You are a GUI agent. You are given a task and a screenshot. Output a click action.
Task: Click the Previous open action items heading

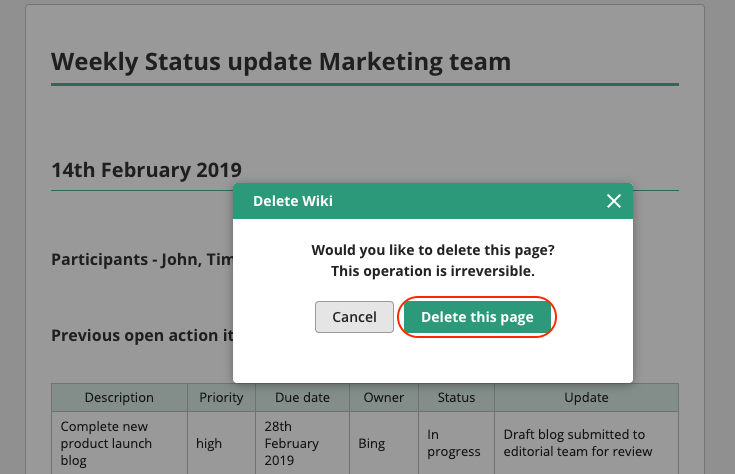coord(141,335)
